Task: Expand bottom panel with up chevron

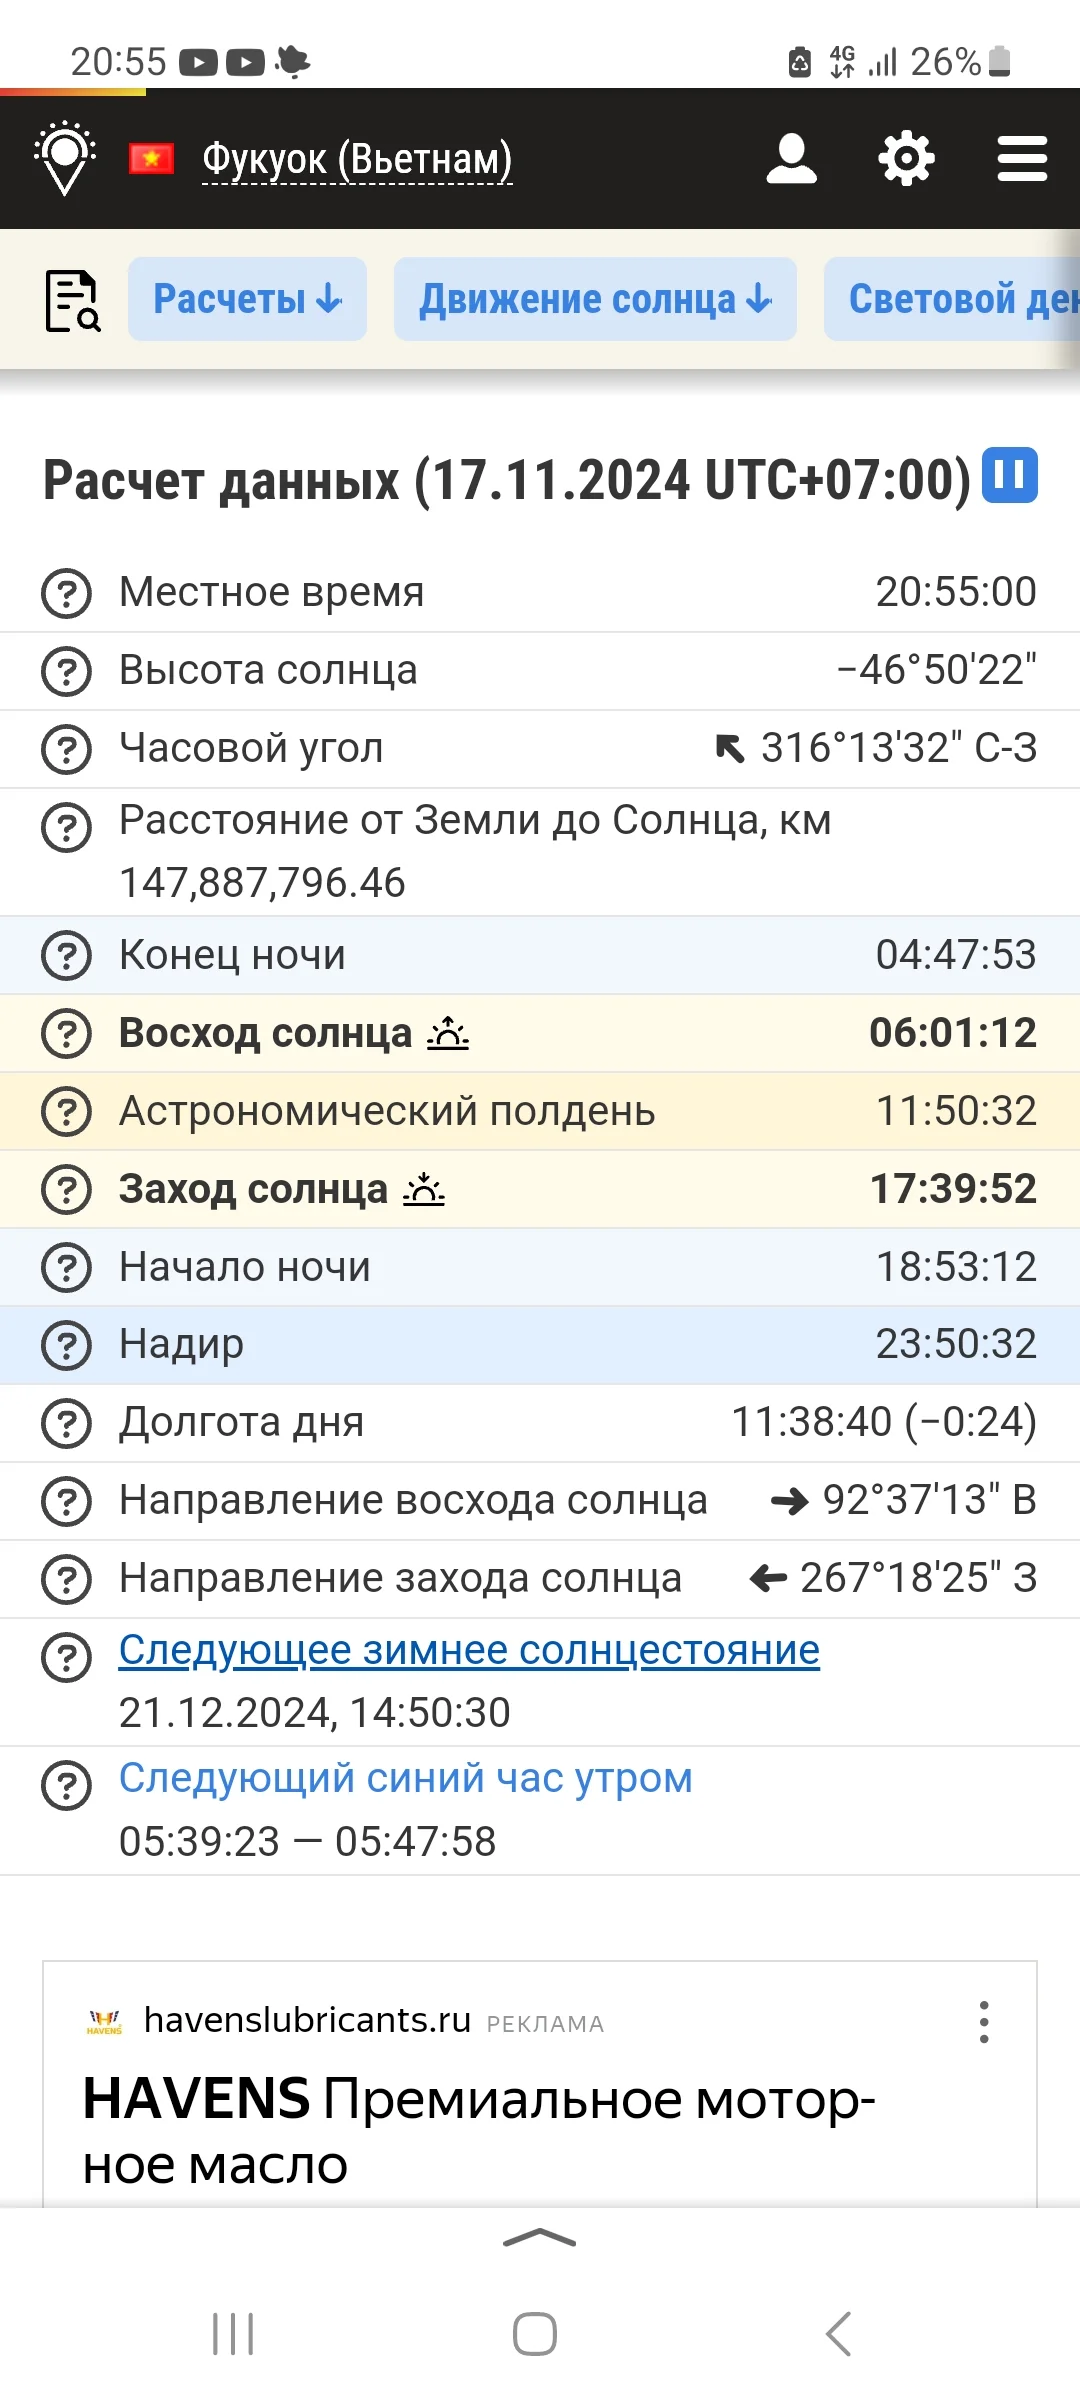Action: click(540, 2238)
